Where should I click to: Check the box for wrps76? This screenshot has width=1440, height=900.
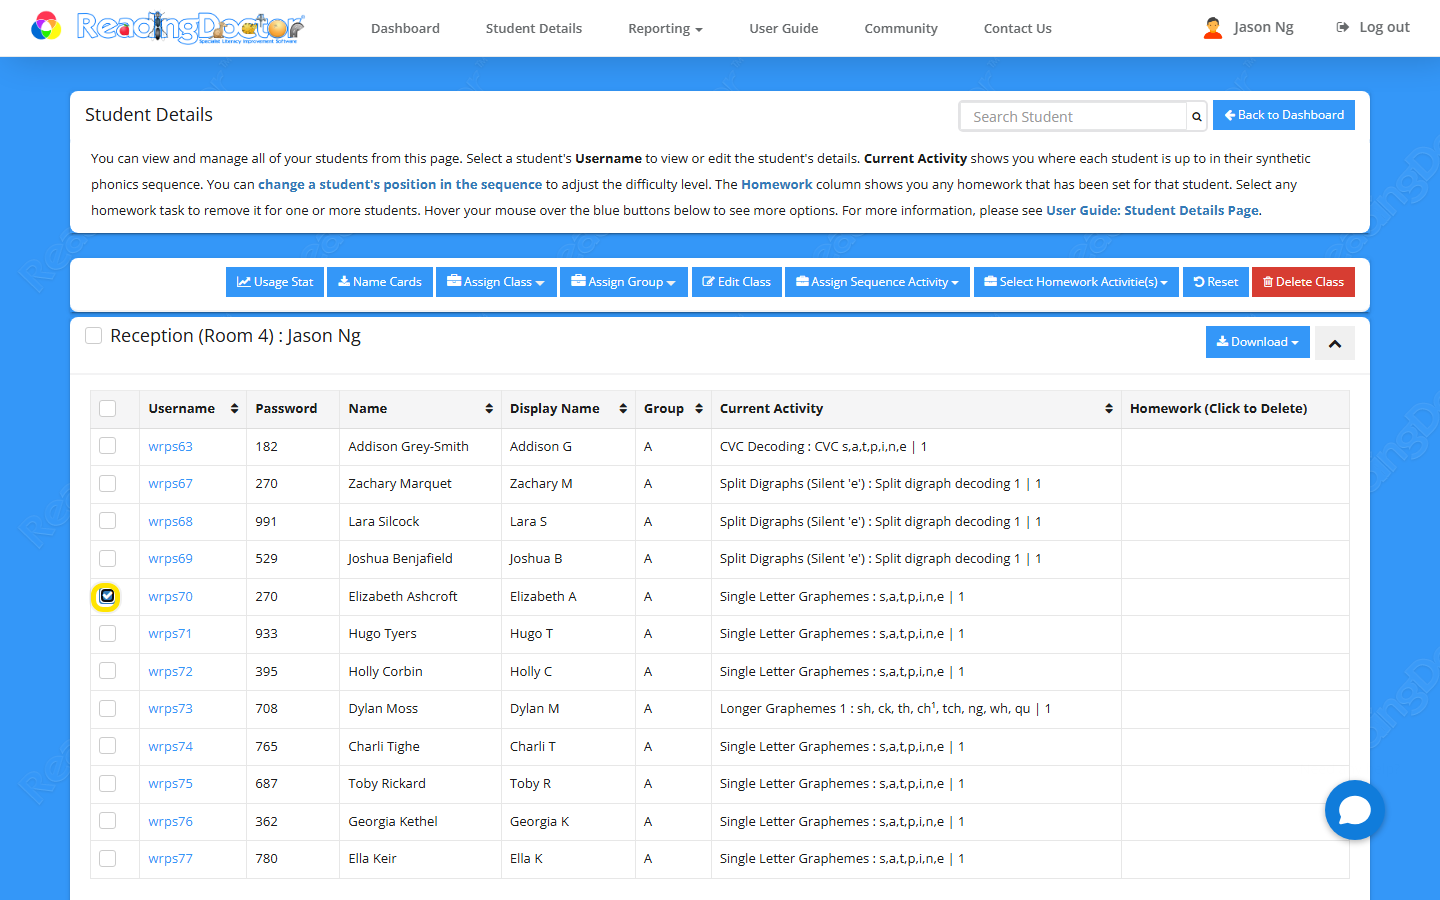[x=108, y=821]
